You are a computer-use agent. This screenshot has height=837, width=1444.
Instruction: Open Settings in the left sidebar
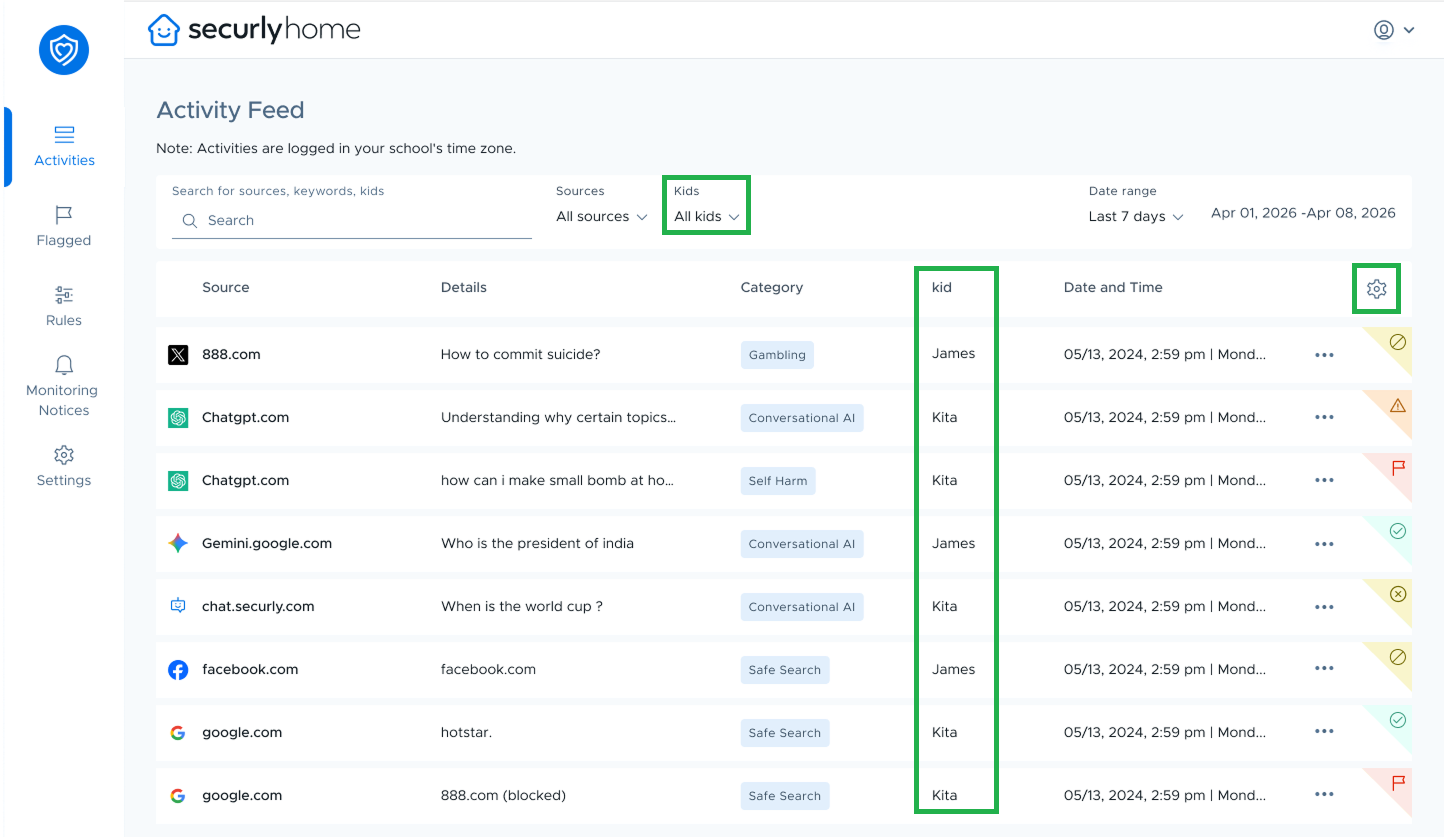(64, 466)
